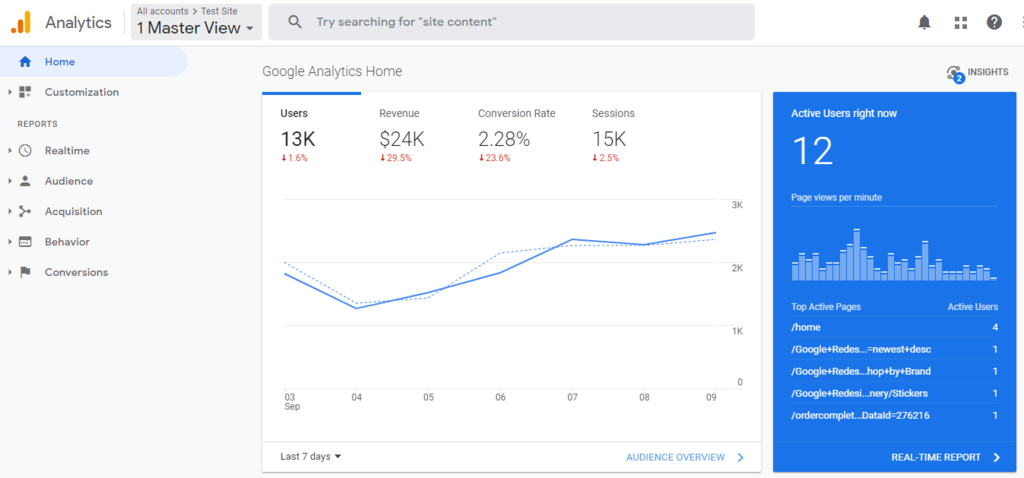
Task: Open Acquisition reports menu item
Action: click(73, 212)
